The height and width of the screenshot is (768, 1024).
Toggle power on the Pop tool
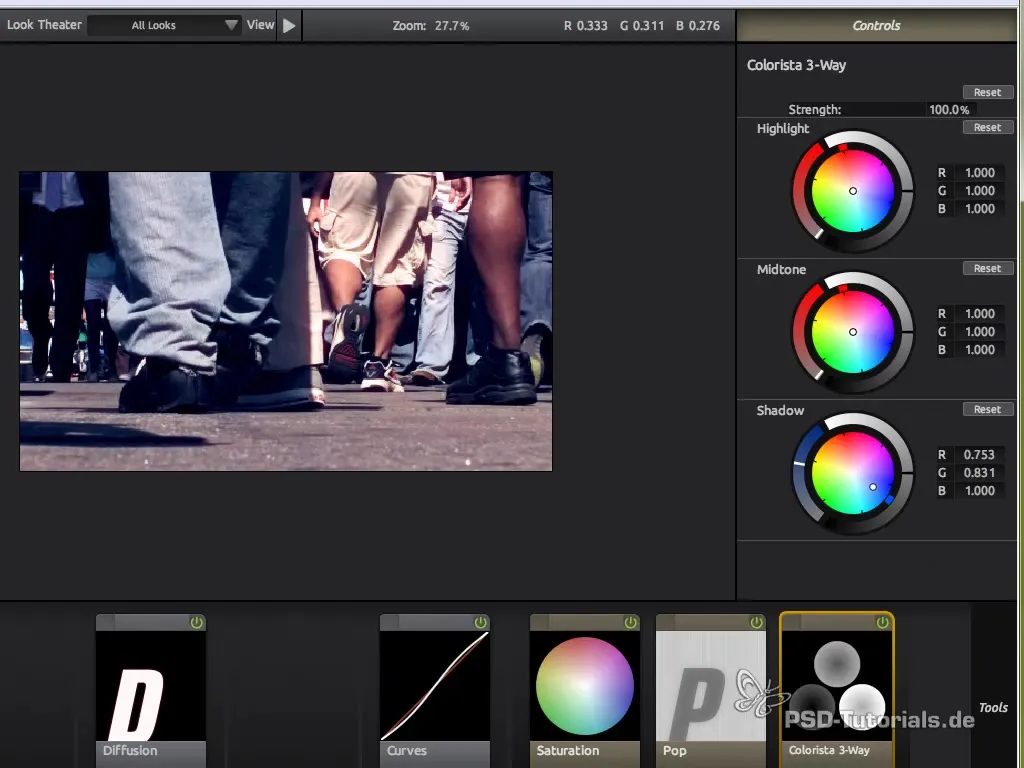click(x=756, y=622)
